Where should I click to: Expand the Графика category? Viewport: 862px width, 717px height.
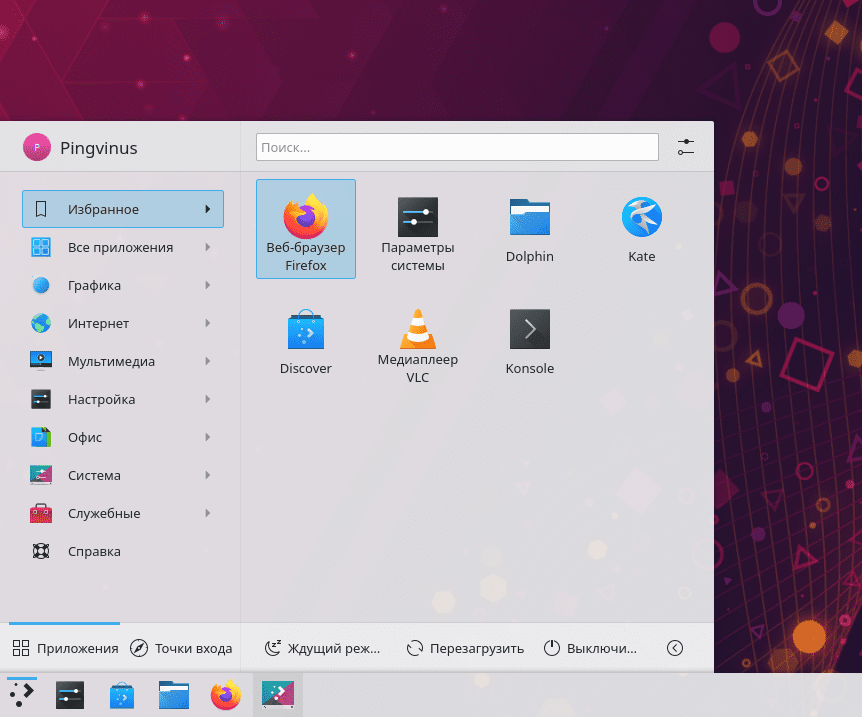tap(122, 285)
